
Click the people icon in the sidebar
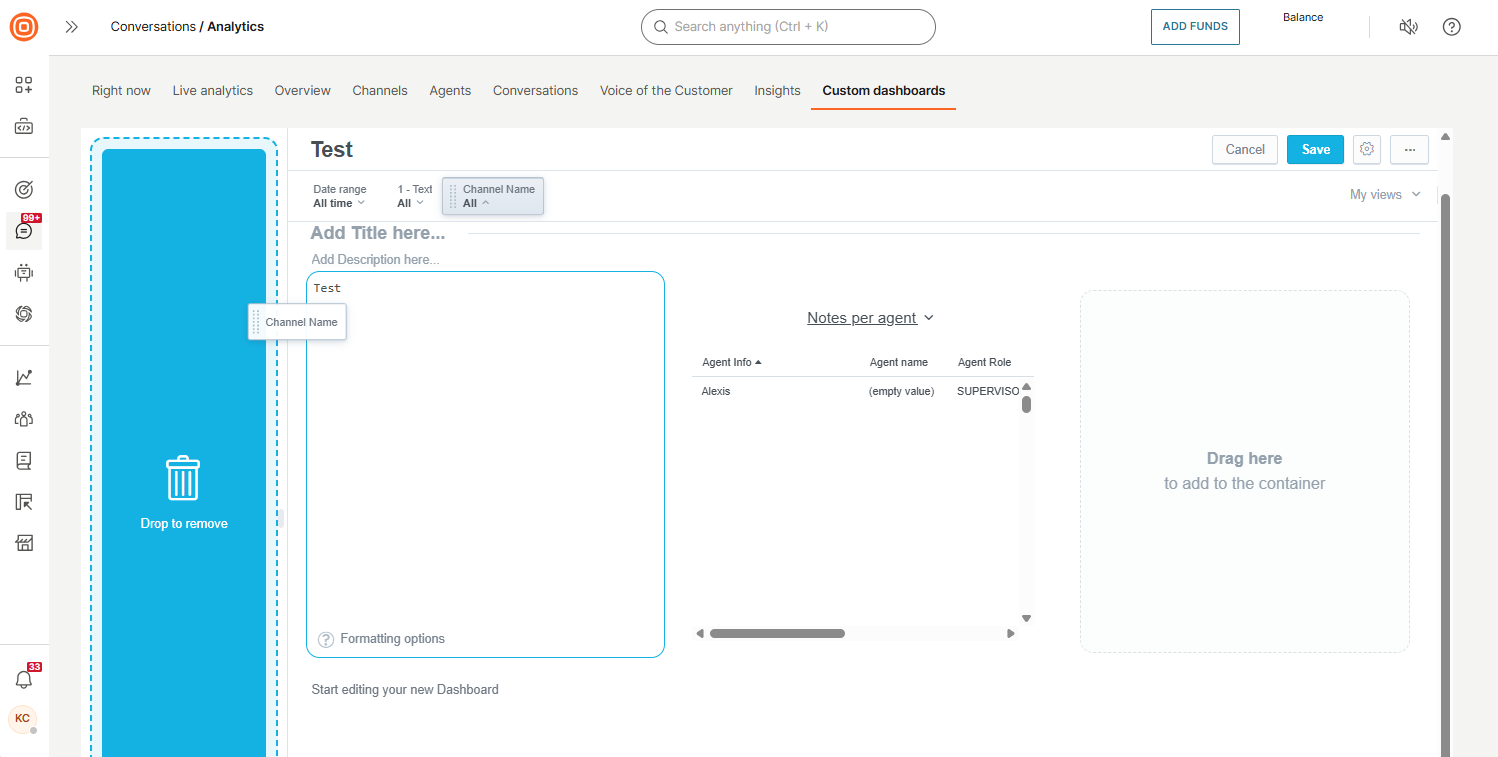24,418
